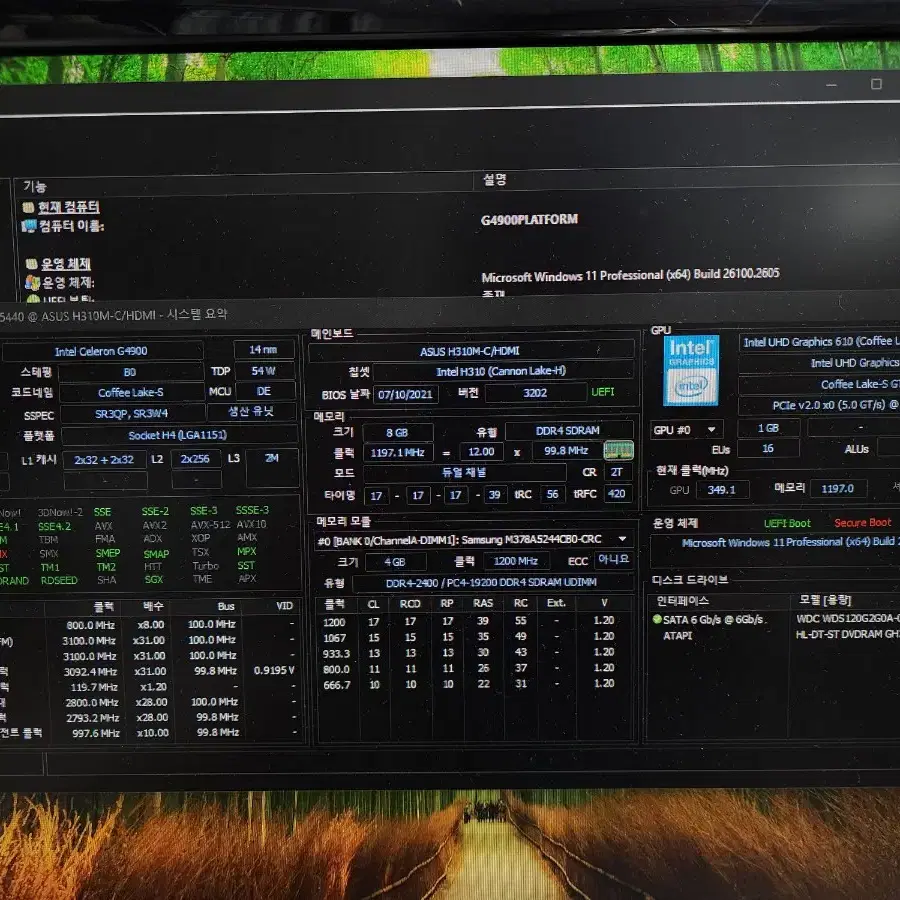900x900 pixels.
Task: Click the 1 GB GPU memory field
Action: tap(769, 428)
